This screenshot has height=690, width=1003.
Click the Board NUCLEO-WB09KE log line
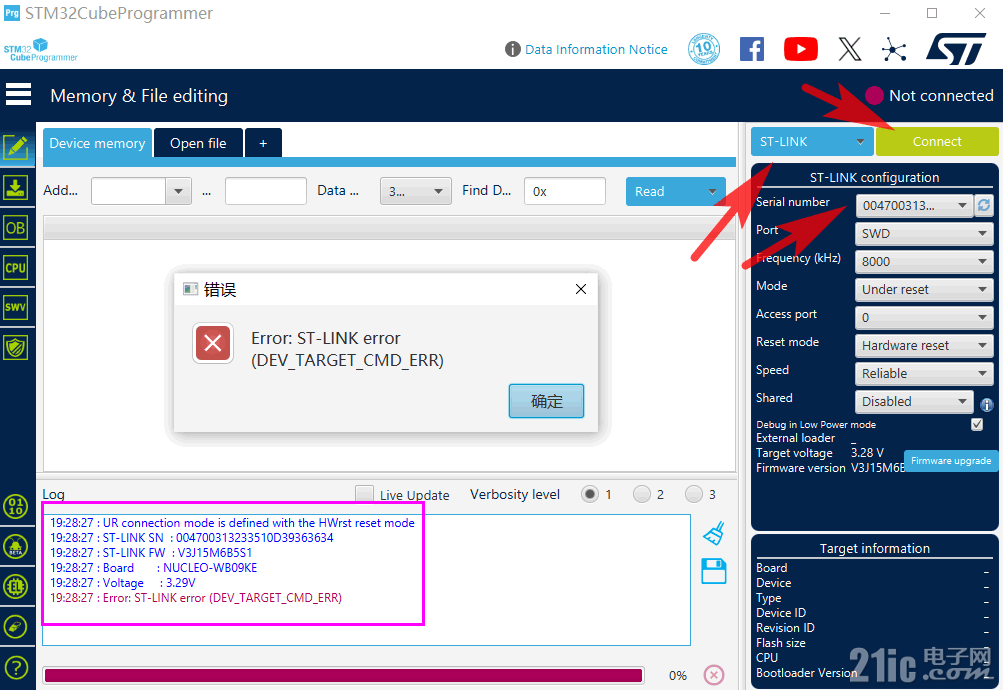pyautogui.click(x=154, y=568)
